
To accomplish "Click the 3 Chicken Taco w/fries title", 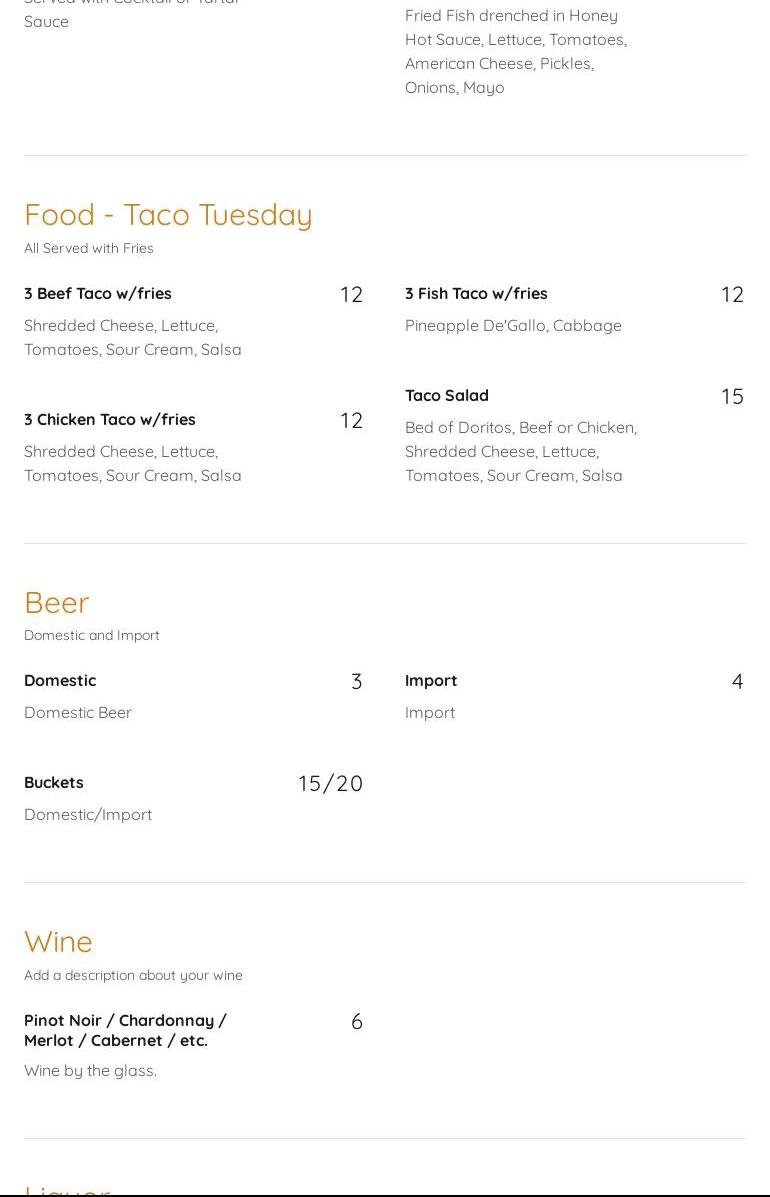I will [110, 419].
